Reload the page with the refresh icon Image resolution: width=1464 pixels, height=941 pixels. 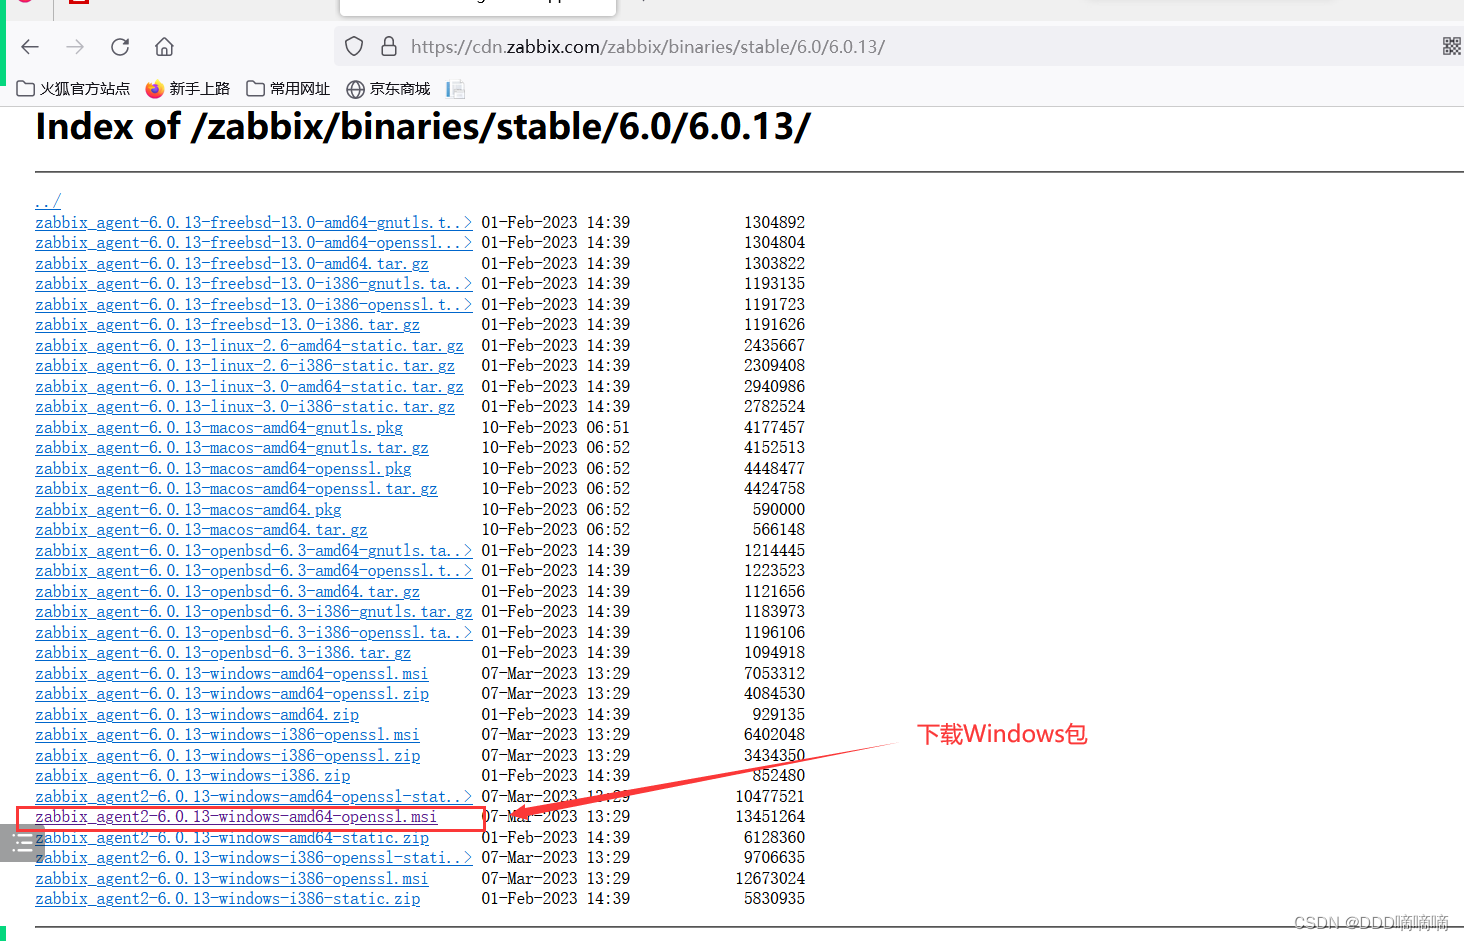tap(120, 47)
